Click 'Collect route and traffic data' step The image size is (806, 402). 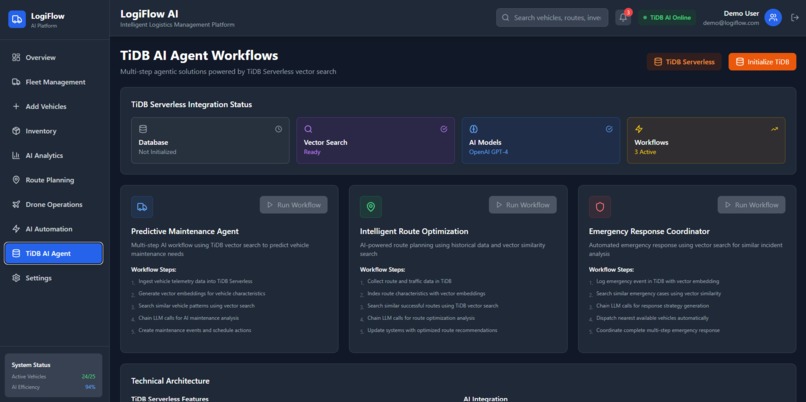409,281
